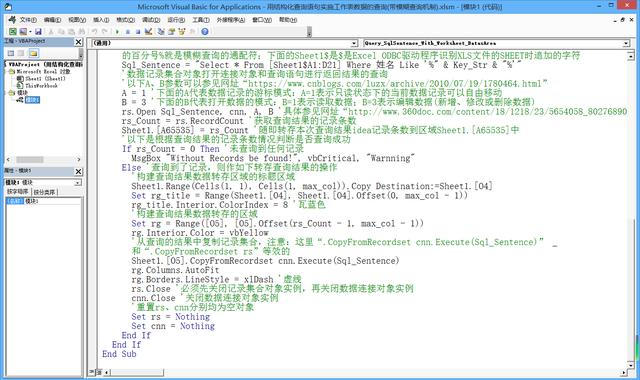Click View Code icon in project panel
Viewport: 640px width, 380px height.
(x=11, y=53)
